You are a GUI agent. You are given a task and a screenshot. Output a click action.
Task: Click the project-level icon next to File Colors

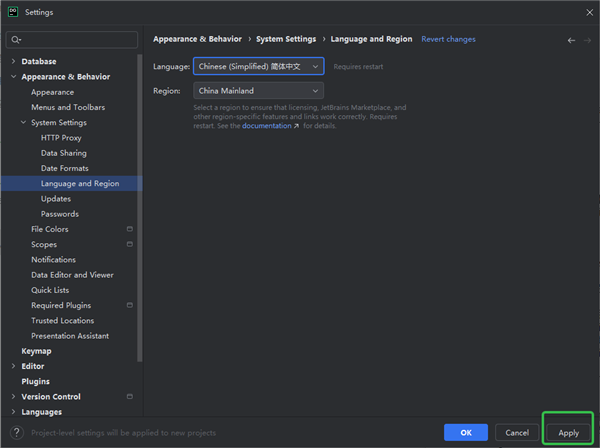point(129,229)
